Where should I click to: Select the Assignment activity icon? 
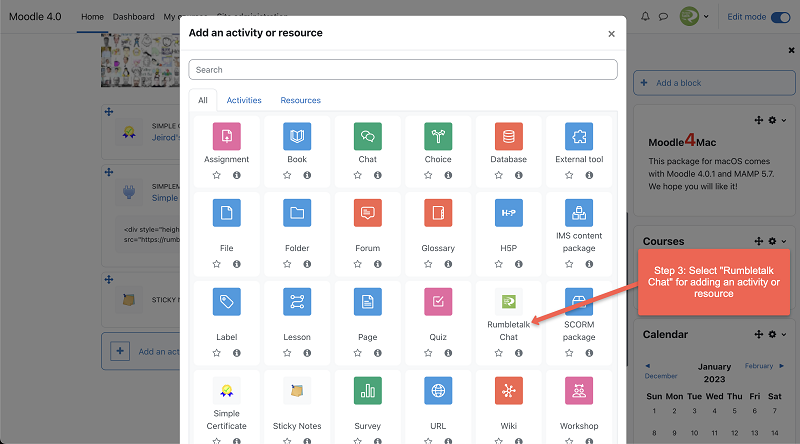(227, 136)
